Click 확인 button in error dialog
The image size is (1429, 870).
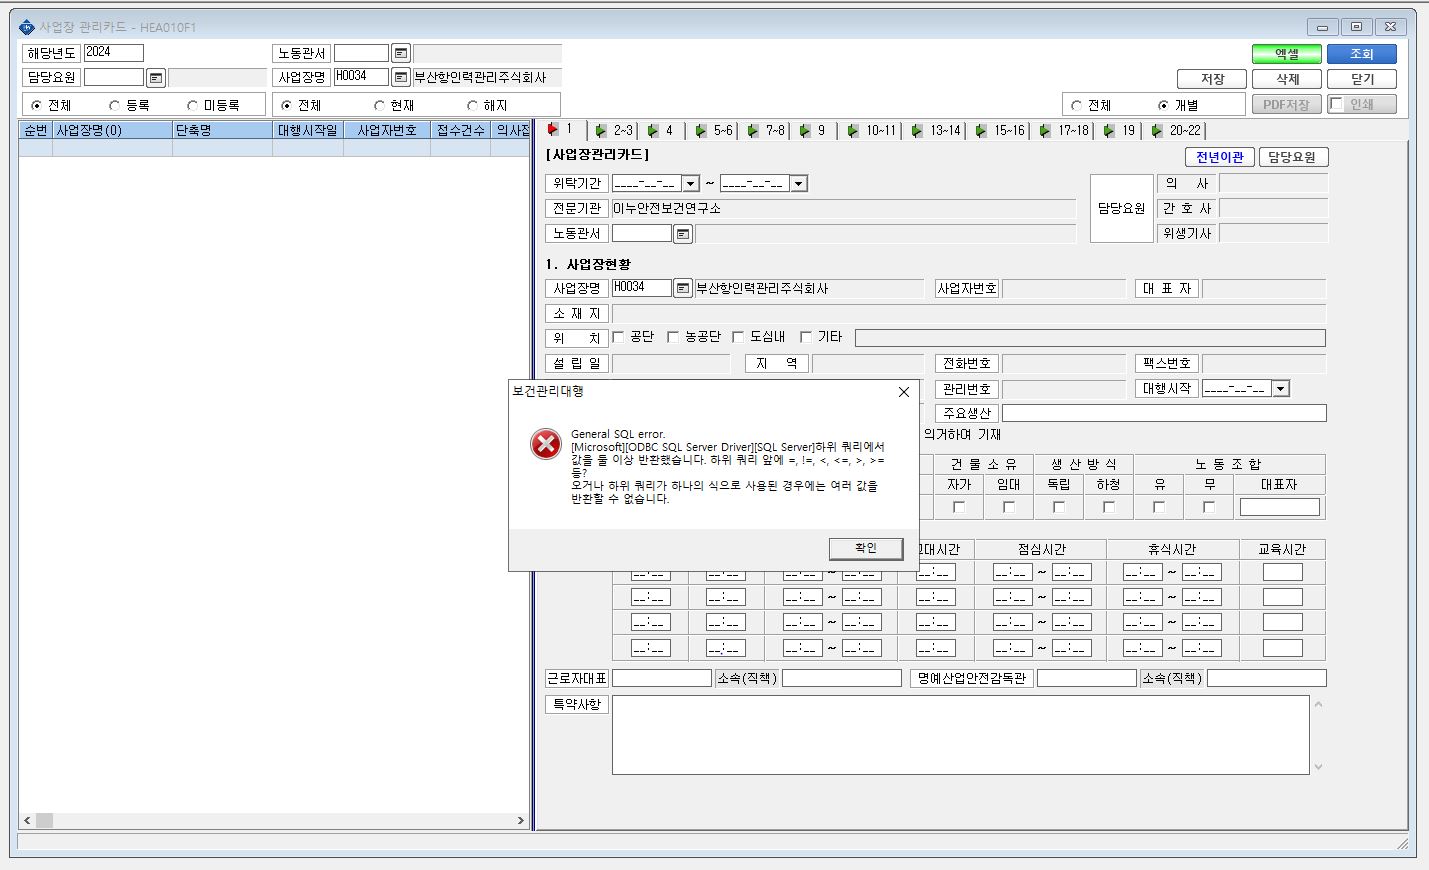[x=866, y=548]
